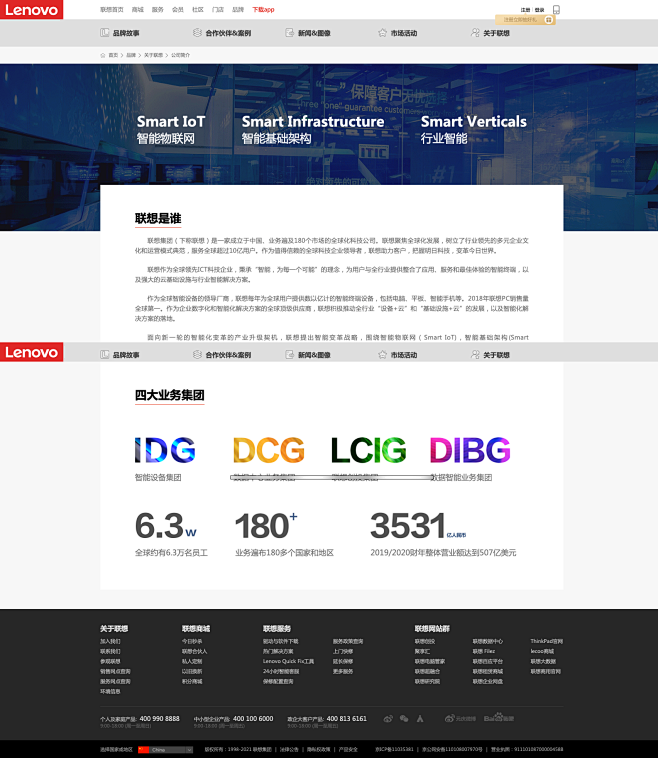Click the Lenovo logo in the top header

[x=31, y=9]
